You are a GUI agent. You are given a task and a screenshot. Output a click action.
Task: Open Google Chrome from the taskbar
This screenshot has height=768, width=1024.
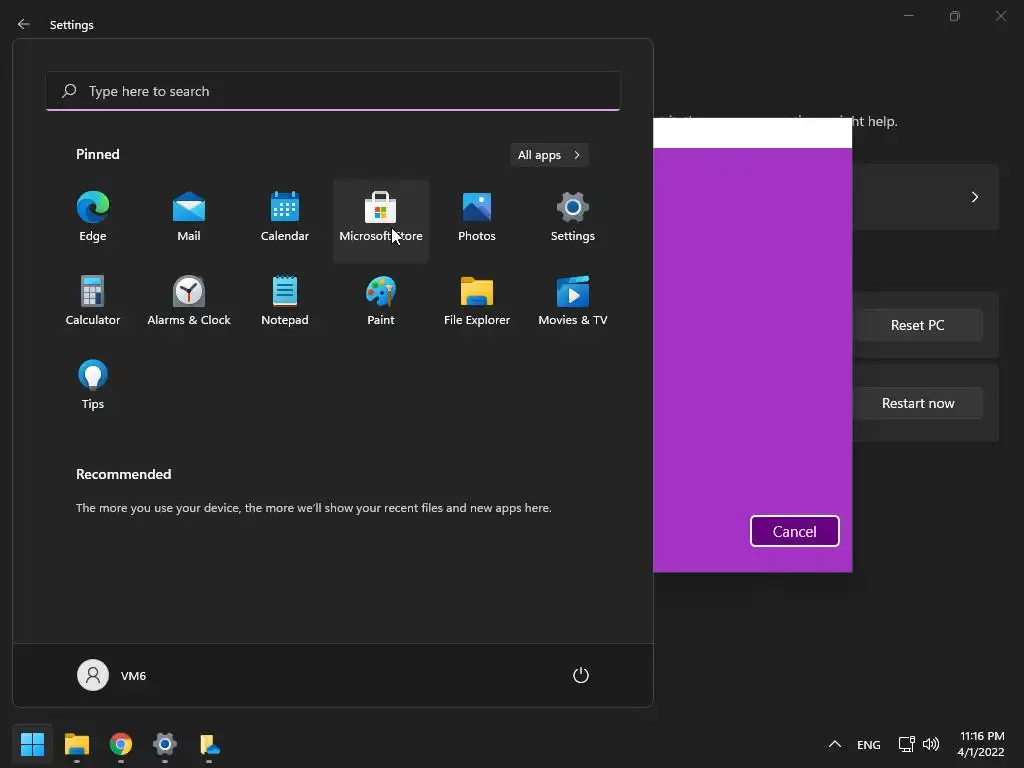pos(121,744)
